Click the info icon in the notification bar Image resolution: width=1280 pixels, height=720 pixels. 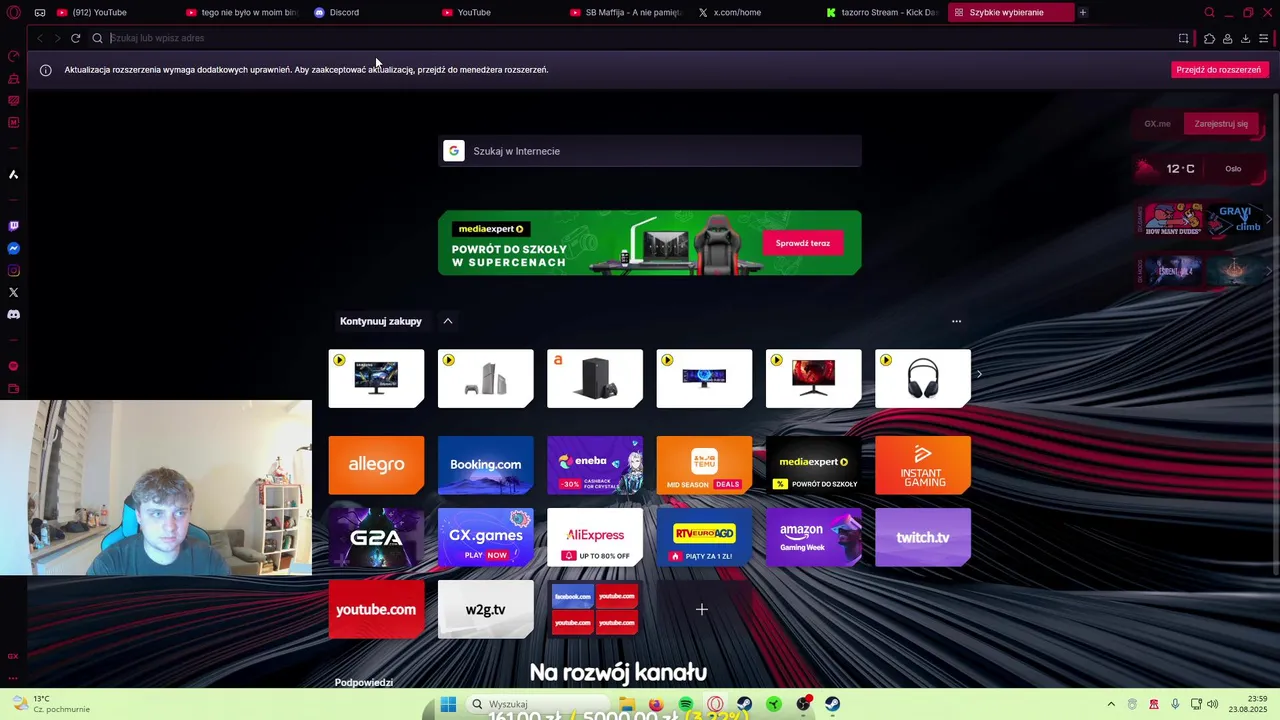click(x=45, y=70)
